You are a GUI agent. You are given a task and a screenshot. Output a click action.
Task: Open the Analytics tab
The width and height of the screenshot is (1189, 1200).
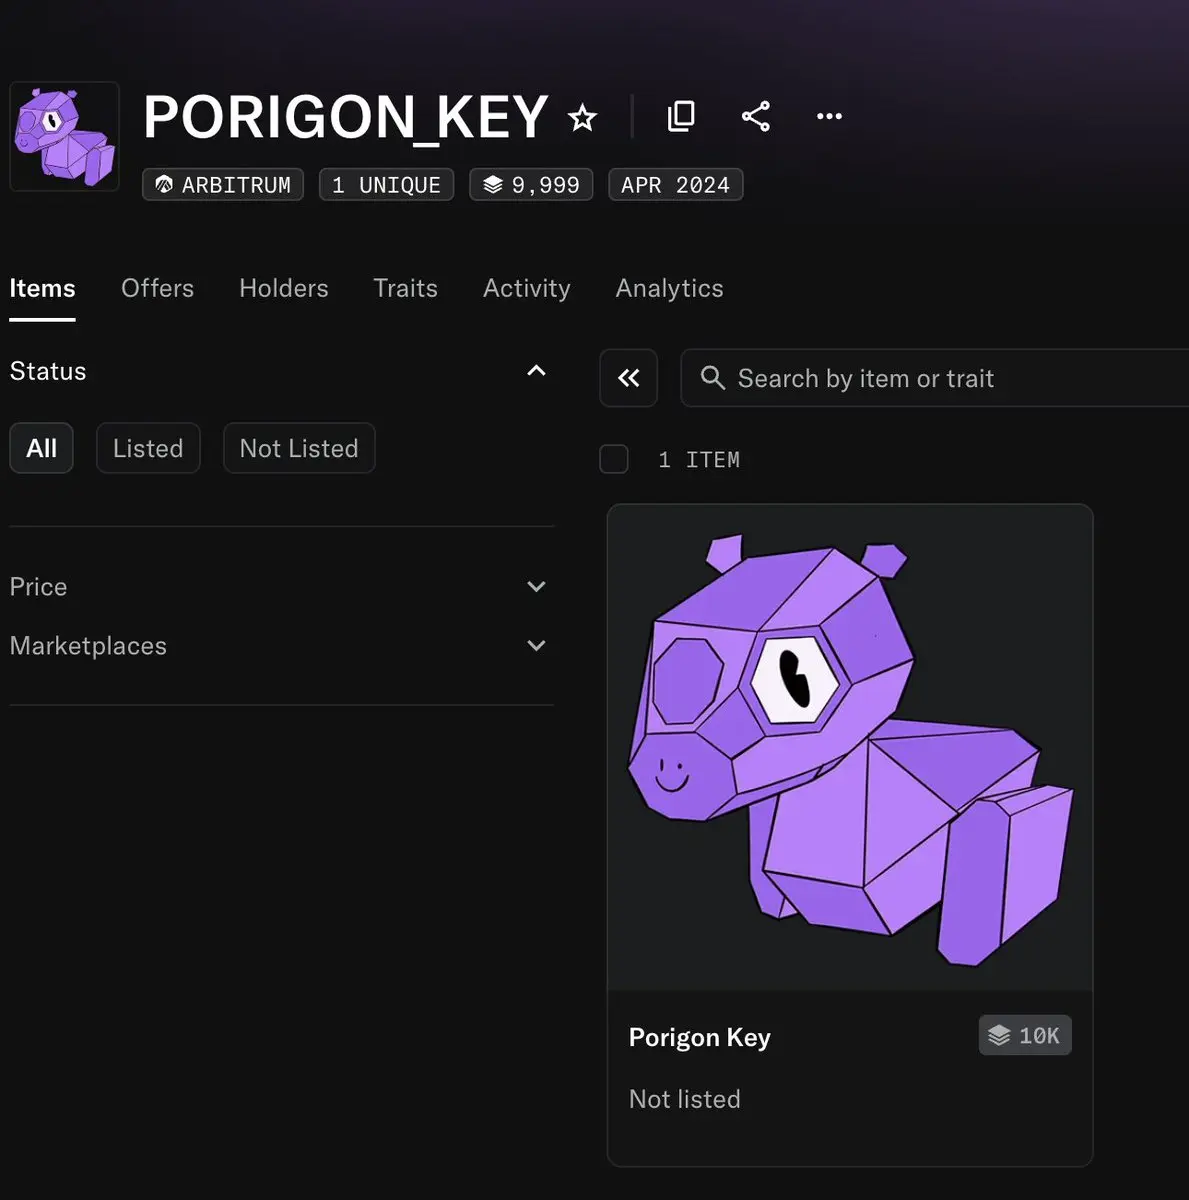669,288
